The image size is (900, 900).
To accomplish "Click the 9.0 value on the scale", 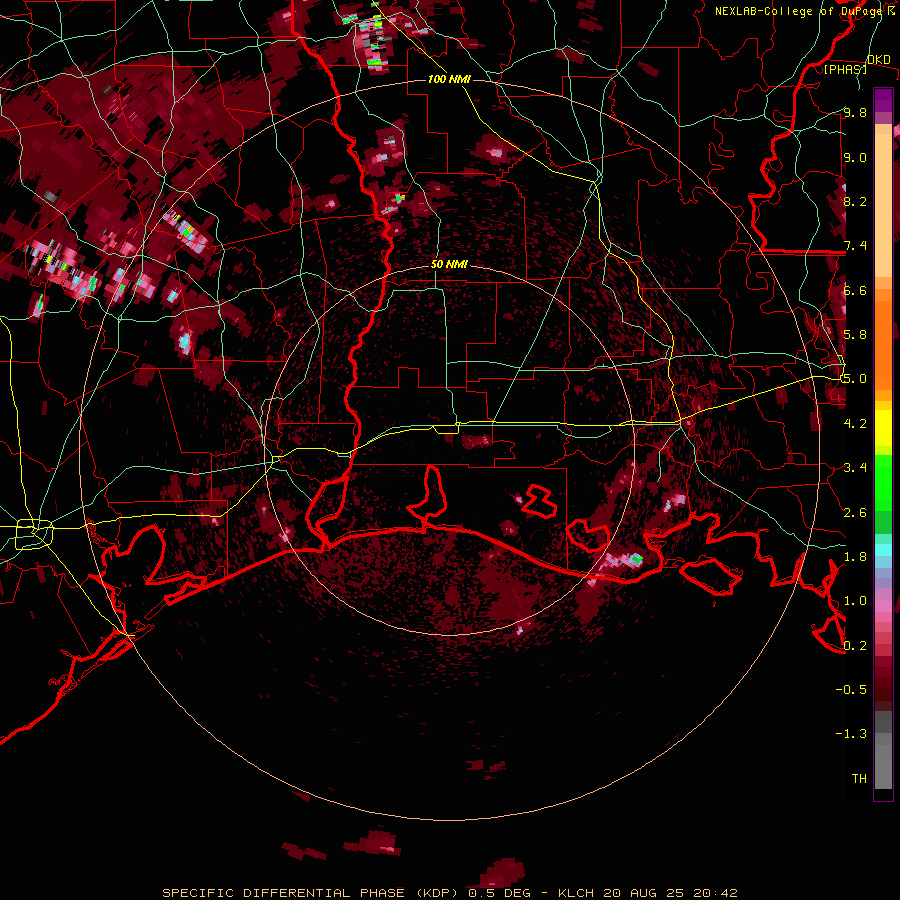I will click(x=855, y=157).
